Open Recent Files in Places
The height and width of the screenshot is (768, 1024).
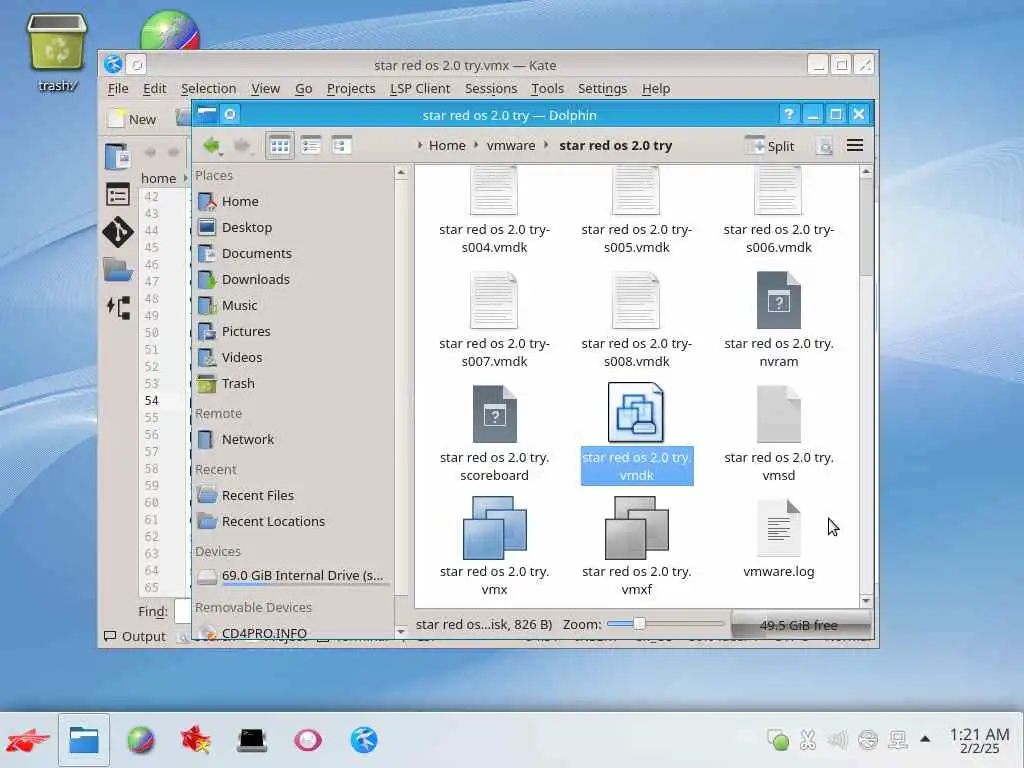pyautogui.click(x=294, y=496)
